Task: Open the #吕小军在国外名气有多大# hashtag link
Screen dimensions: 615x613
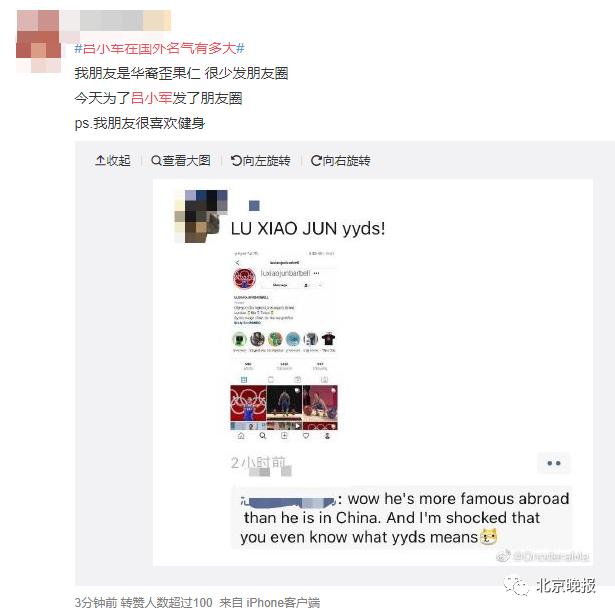Action: coord(159,48)
